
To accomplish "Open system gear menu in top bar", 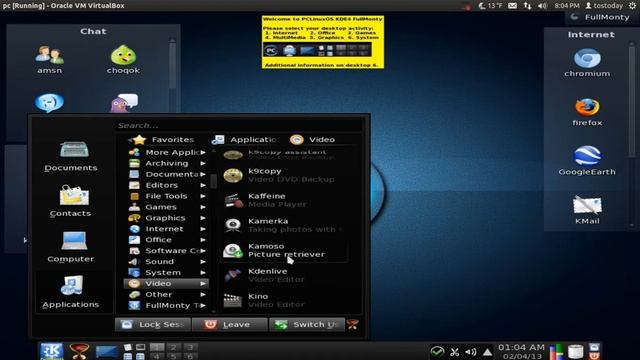I will pyautogui.click(x=632, y=6).
